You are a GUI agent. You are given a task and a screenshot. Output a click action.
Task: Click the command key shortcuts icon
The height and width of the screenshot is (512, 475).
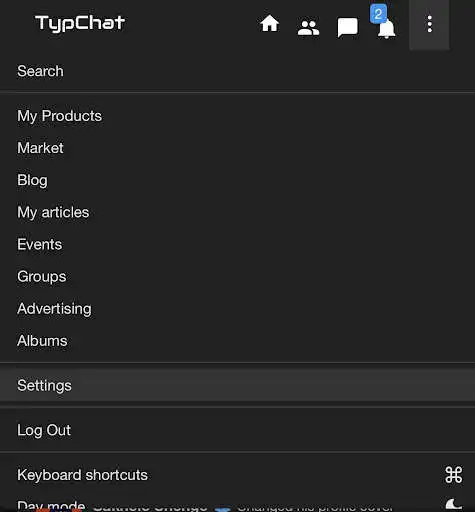(454, 475)
